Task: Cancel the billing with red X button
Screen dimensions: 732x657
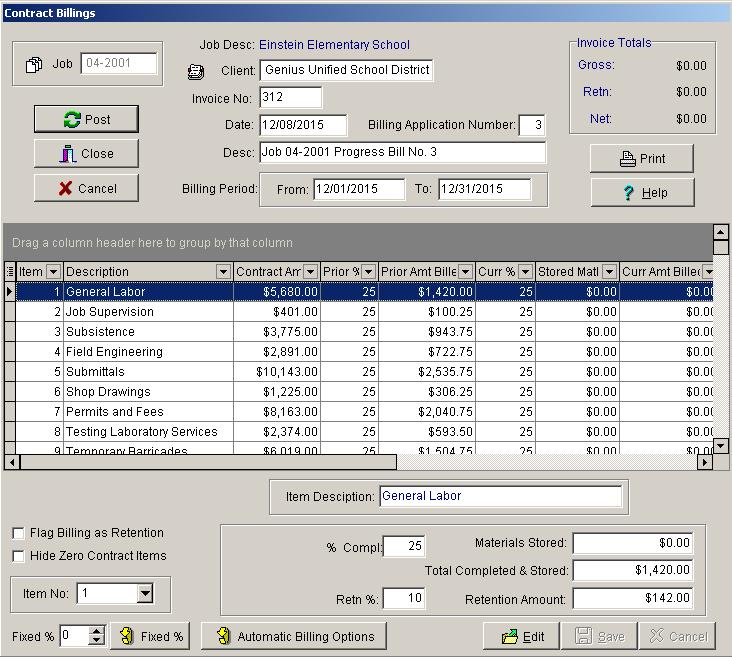Action: click(x=86, y=188)
